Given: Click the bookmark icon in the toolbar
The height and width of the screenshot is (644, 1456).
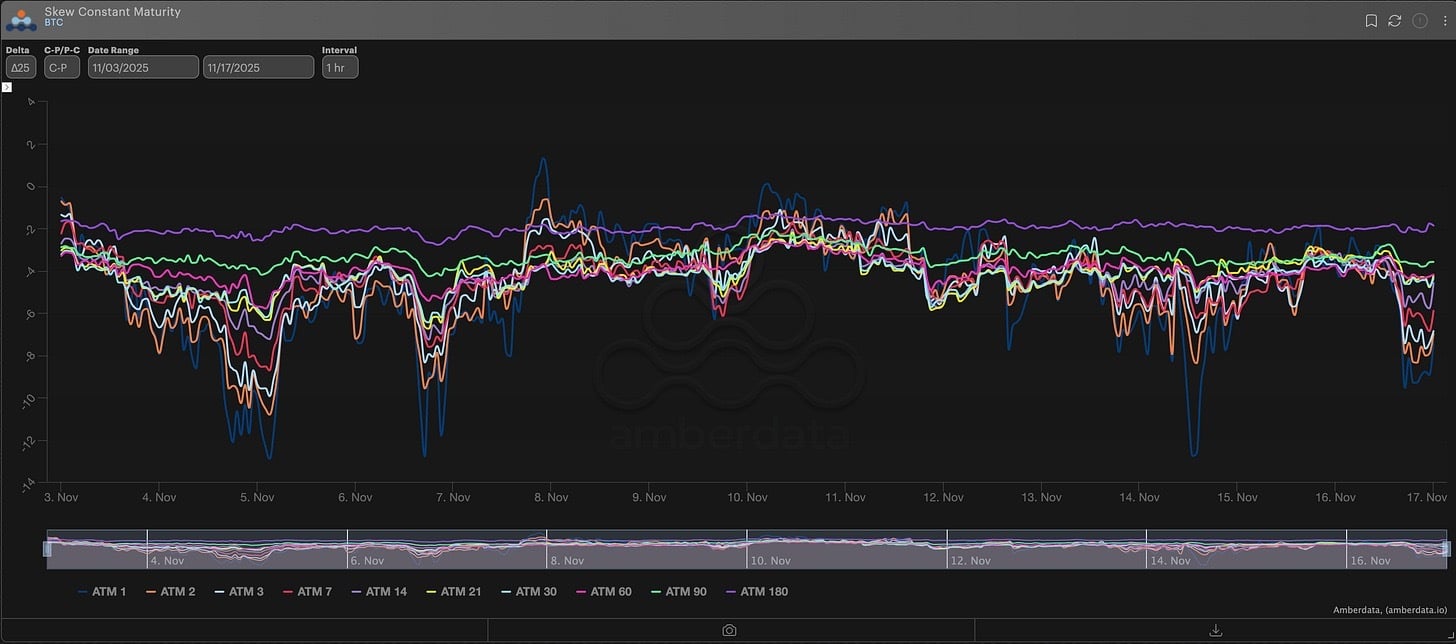Looking at the screenshot, I should (x=1370, y=20).
